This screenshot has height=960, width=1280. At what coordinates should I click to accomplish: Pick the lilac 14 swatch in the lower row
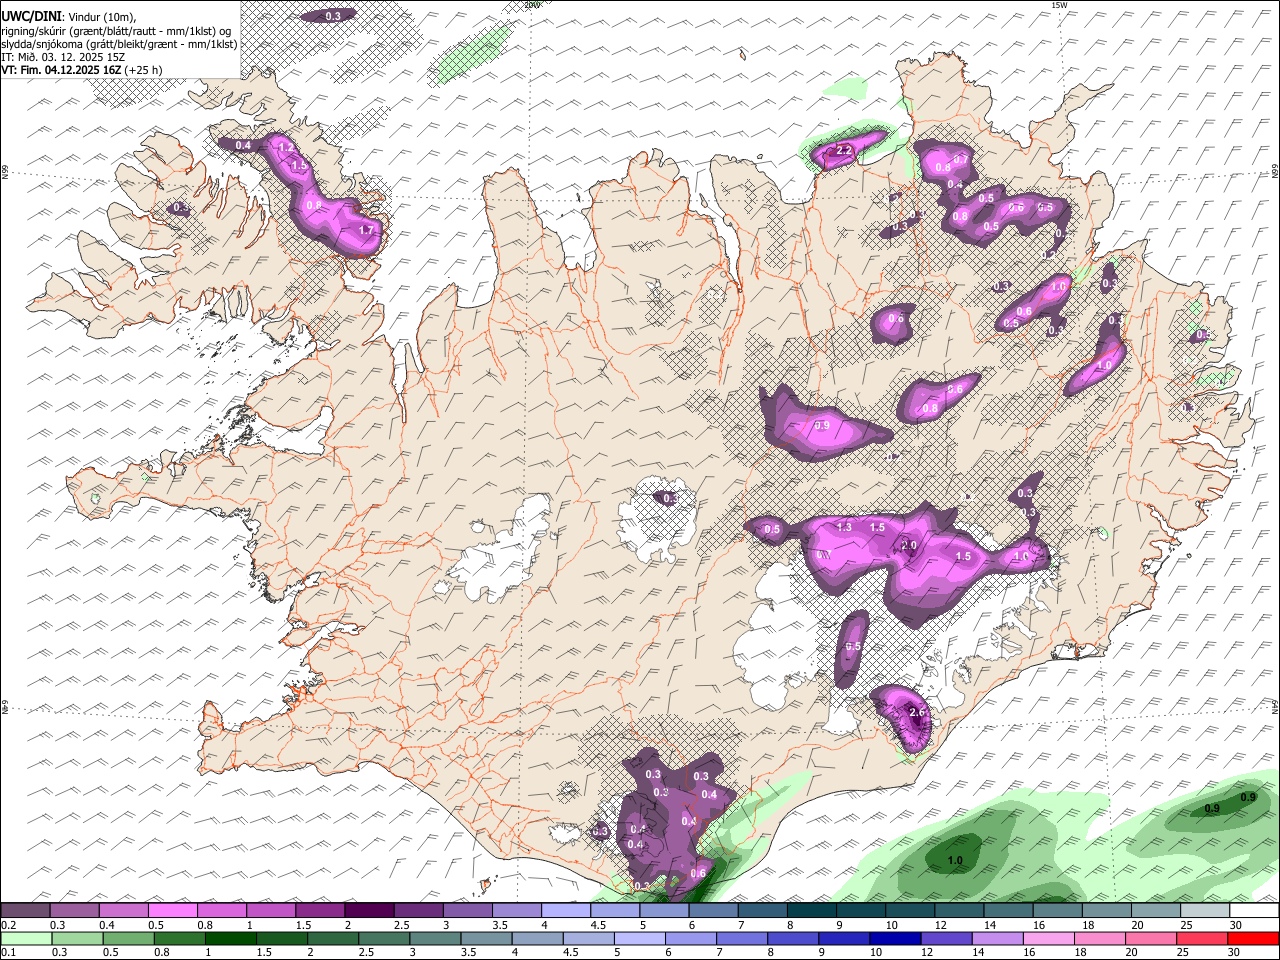coord(995,938)
